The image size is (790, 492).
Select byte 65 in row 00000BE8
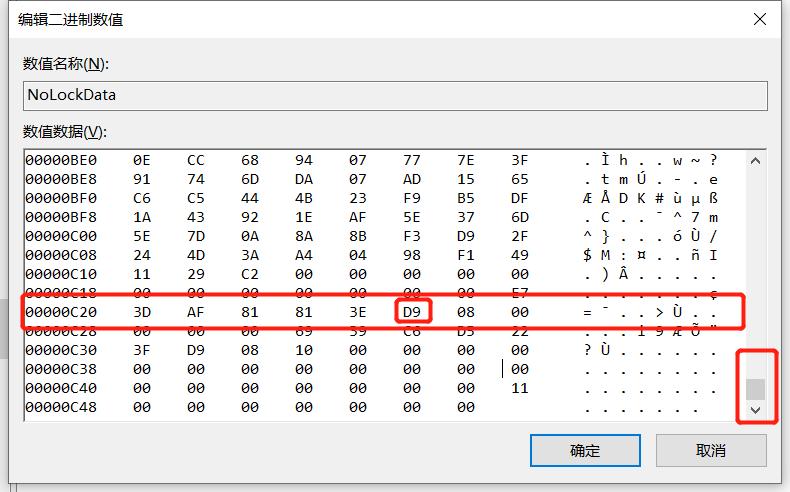[x=519, y=179]
